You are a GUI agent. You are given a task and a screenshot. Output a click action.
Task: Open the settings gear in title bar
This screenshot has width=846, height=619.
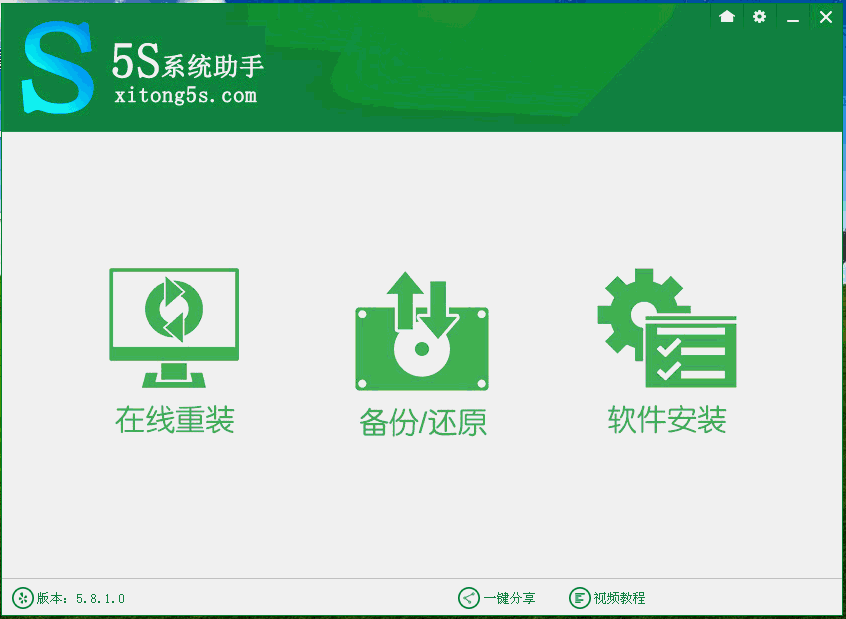coord(760,17)
